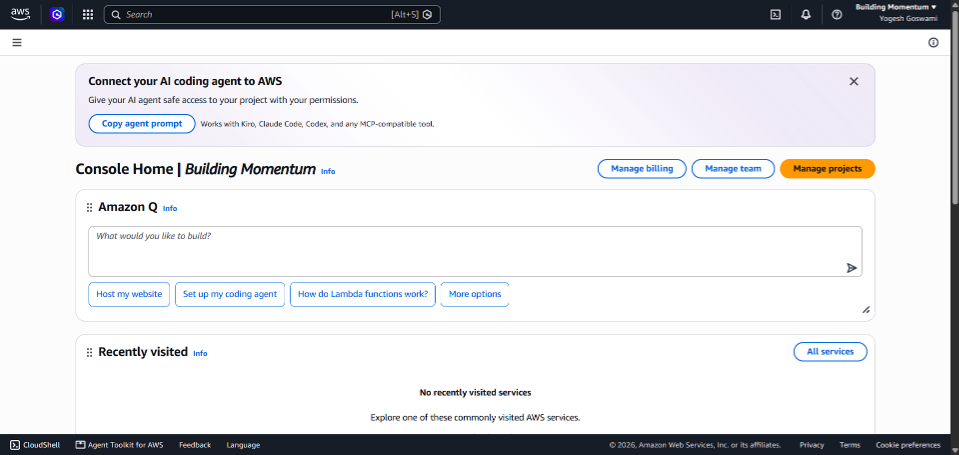This screenshot has height=455, width=959.
Task: Click Manage billing button
Action: tap(642, 169)
